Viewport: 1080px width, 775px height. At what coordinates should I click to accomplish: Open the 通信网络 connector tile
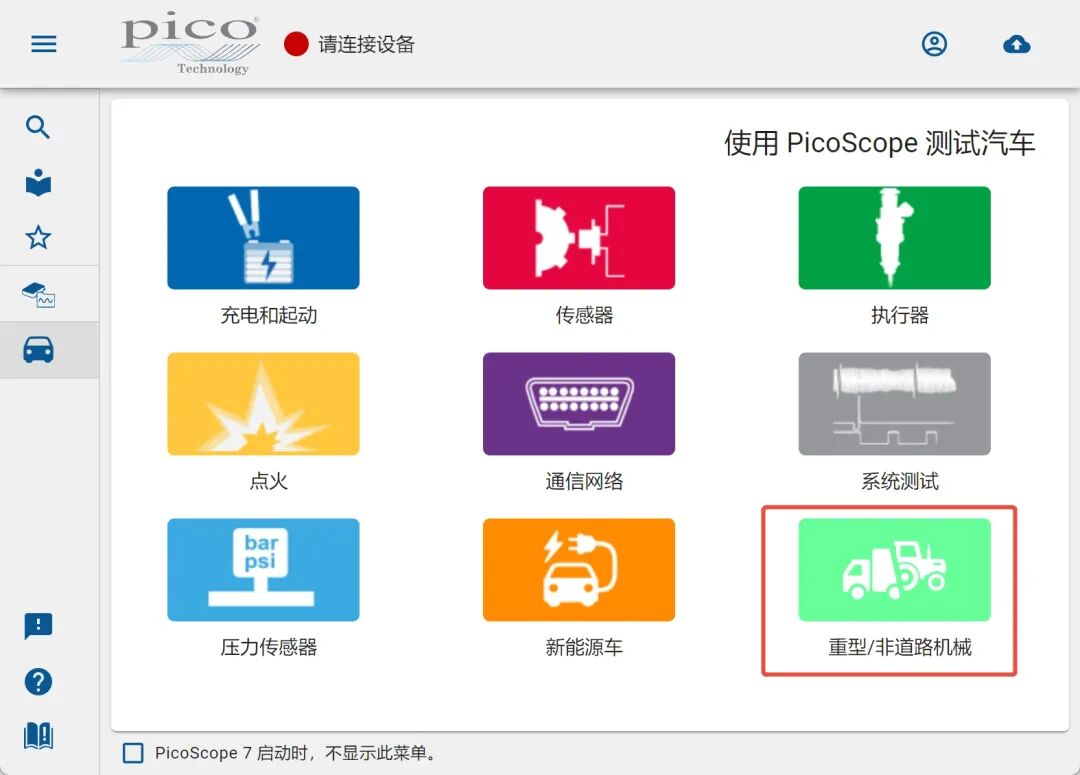(x=579, y=404)
